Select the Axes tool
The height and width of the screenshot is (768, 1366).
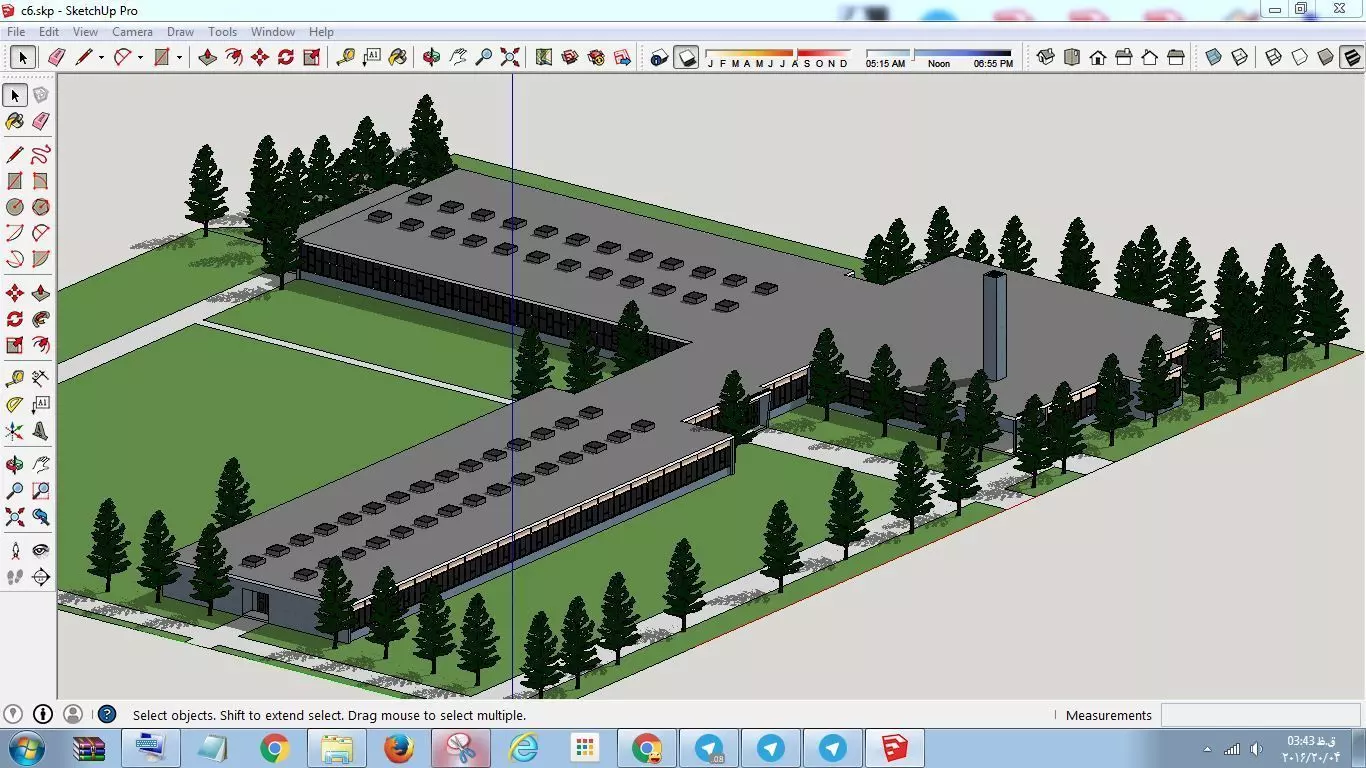coord(15,431)
